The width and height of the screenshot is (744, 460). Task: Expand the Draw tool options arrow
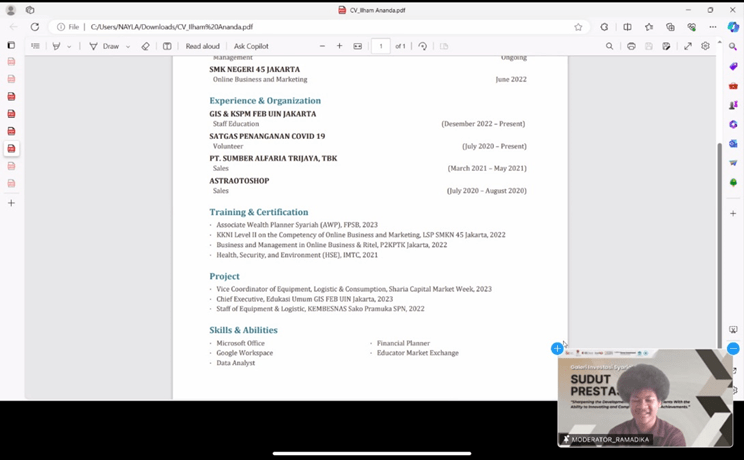[x=128, y=46]
